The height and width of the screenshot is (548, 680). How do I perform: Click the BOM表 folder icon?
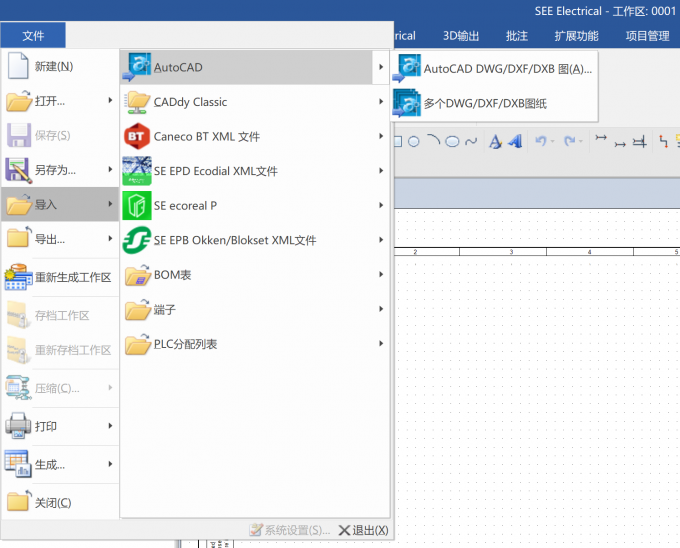[x=138, y=275]
